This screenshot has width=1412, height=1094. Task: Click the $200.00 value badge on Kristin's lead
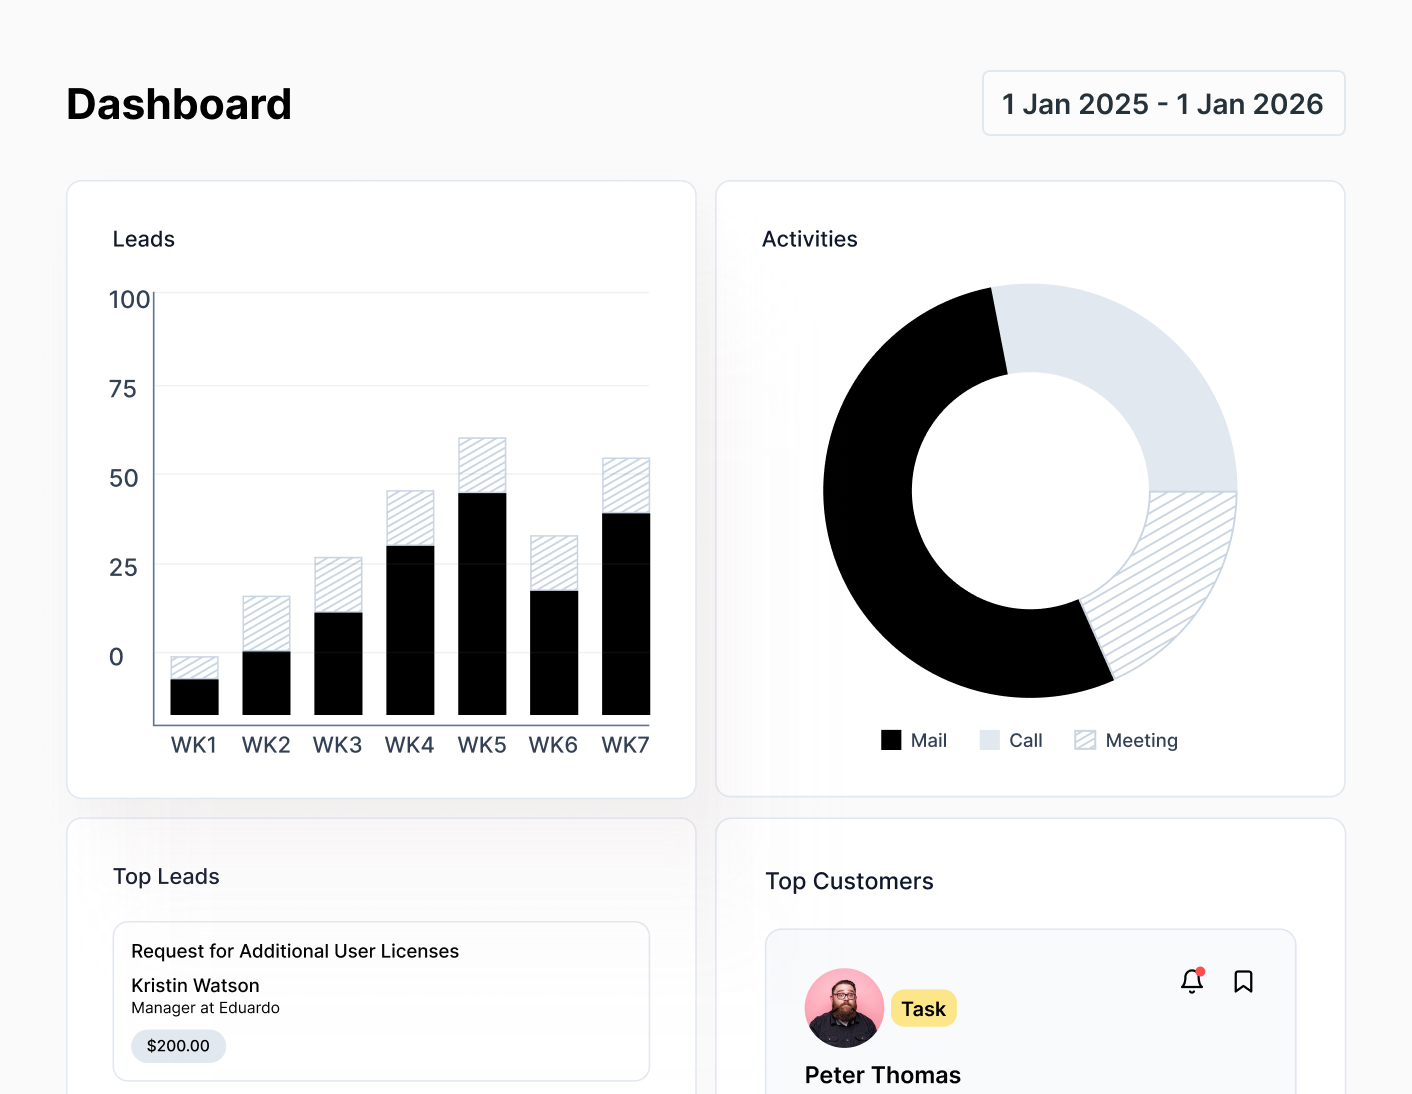178,1046
